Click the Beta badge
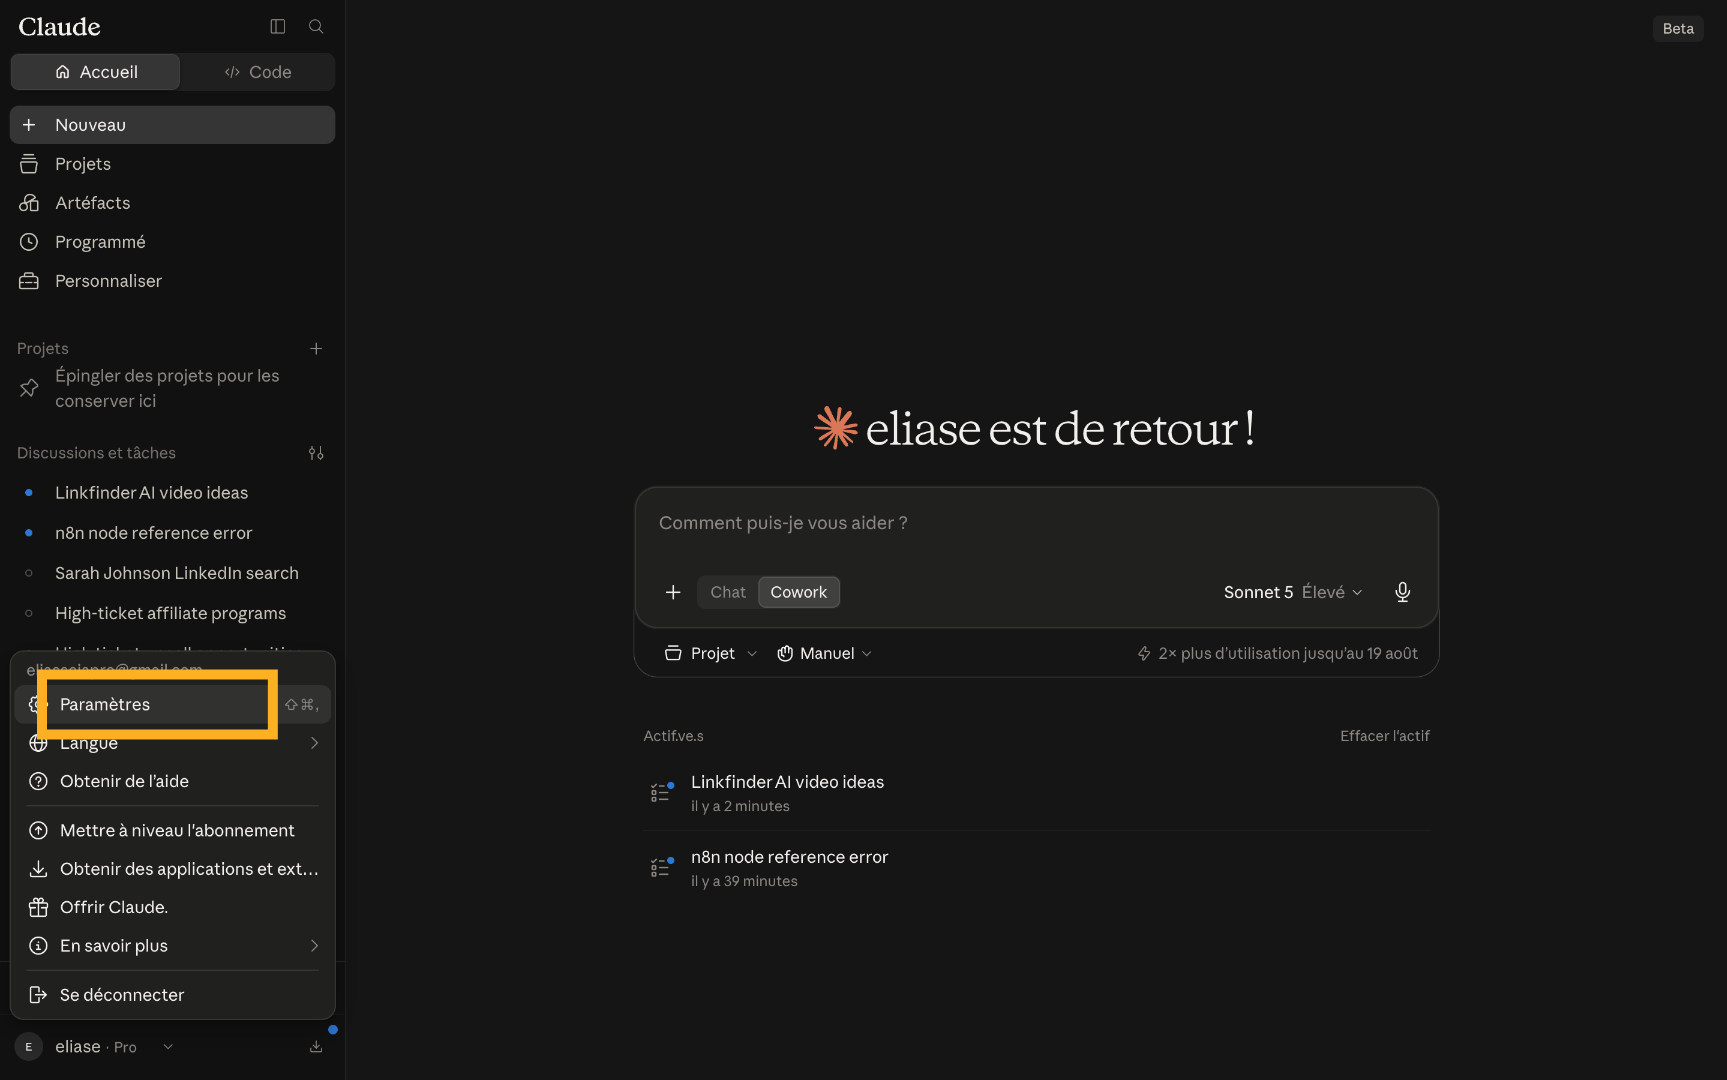This screenshot has height=1080, width=1727. (1678, 28)
